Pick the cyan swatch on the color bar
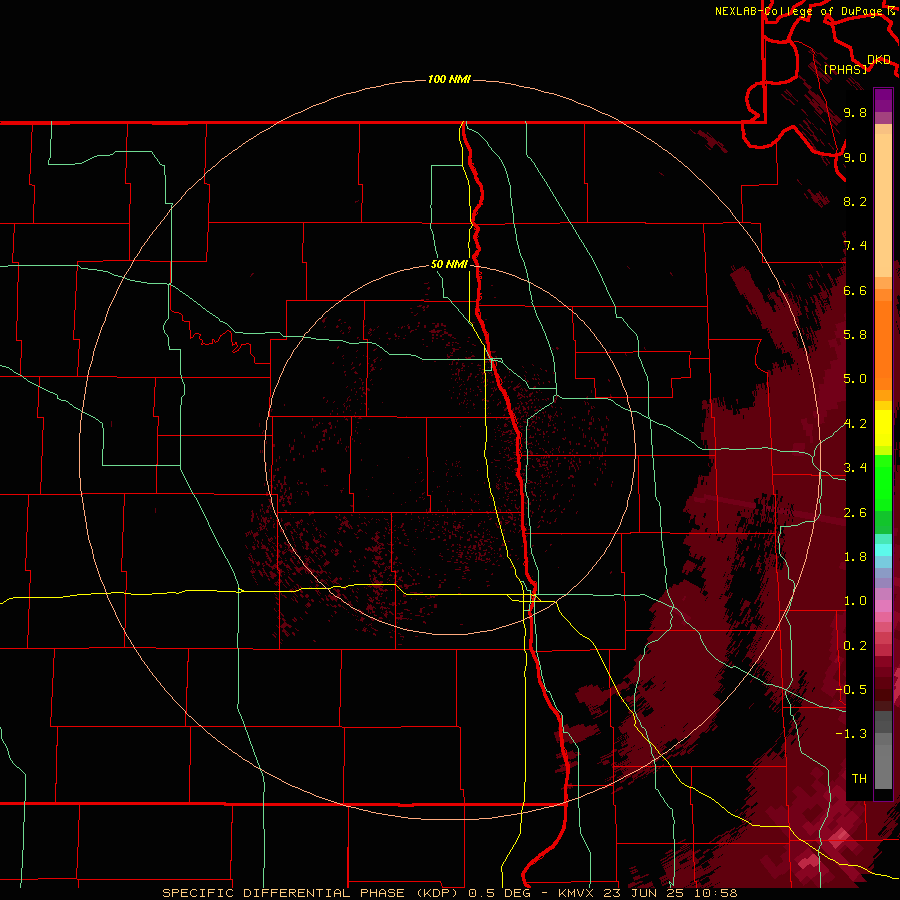This screenshot has width=900, height=900. pos(883,550)
